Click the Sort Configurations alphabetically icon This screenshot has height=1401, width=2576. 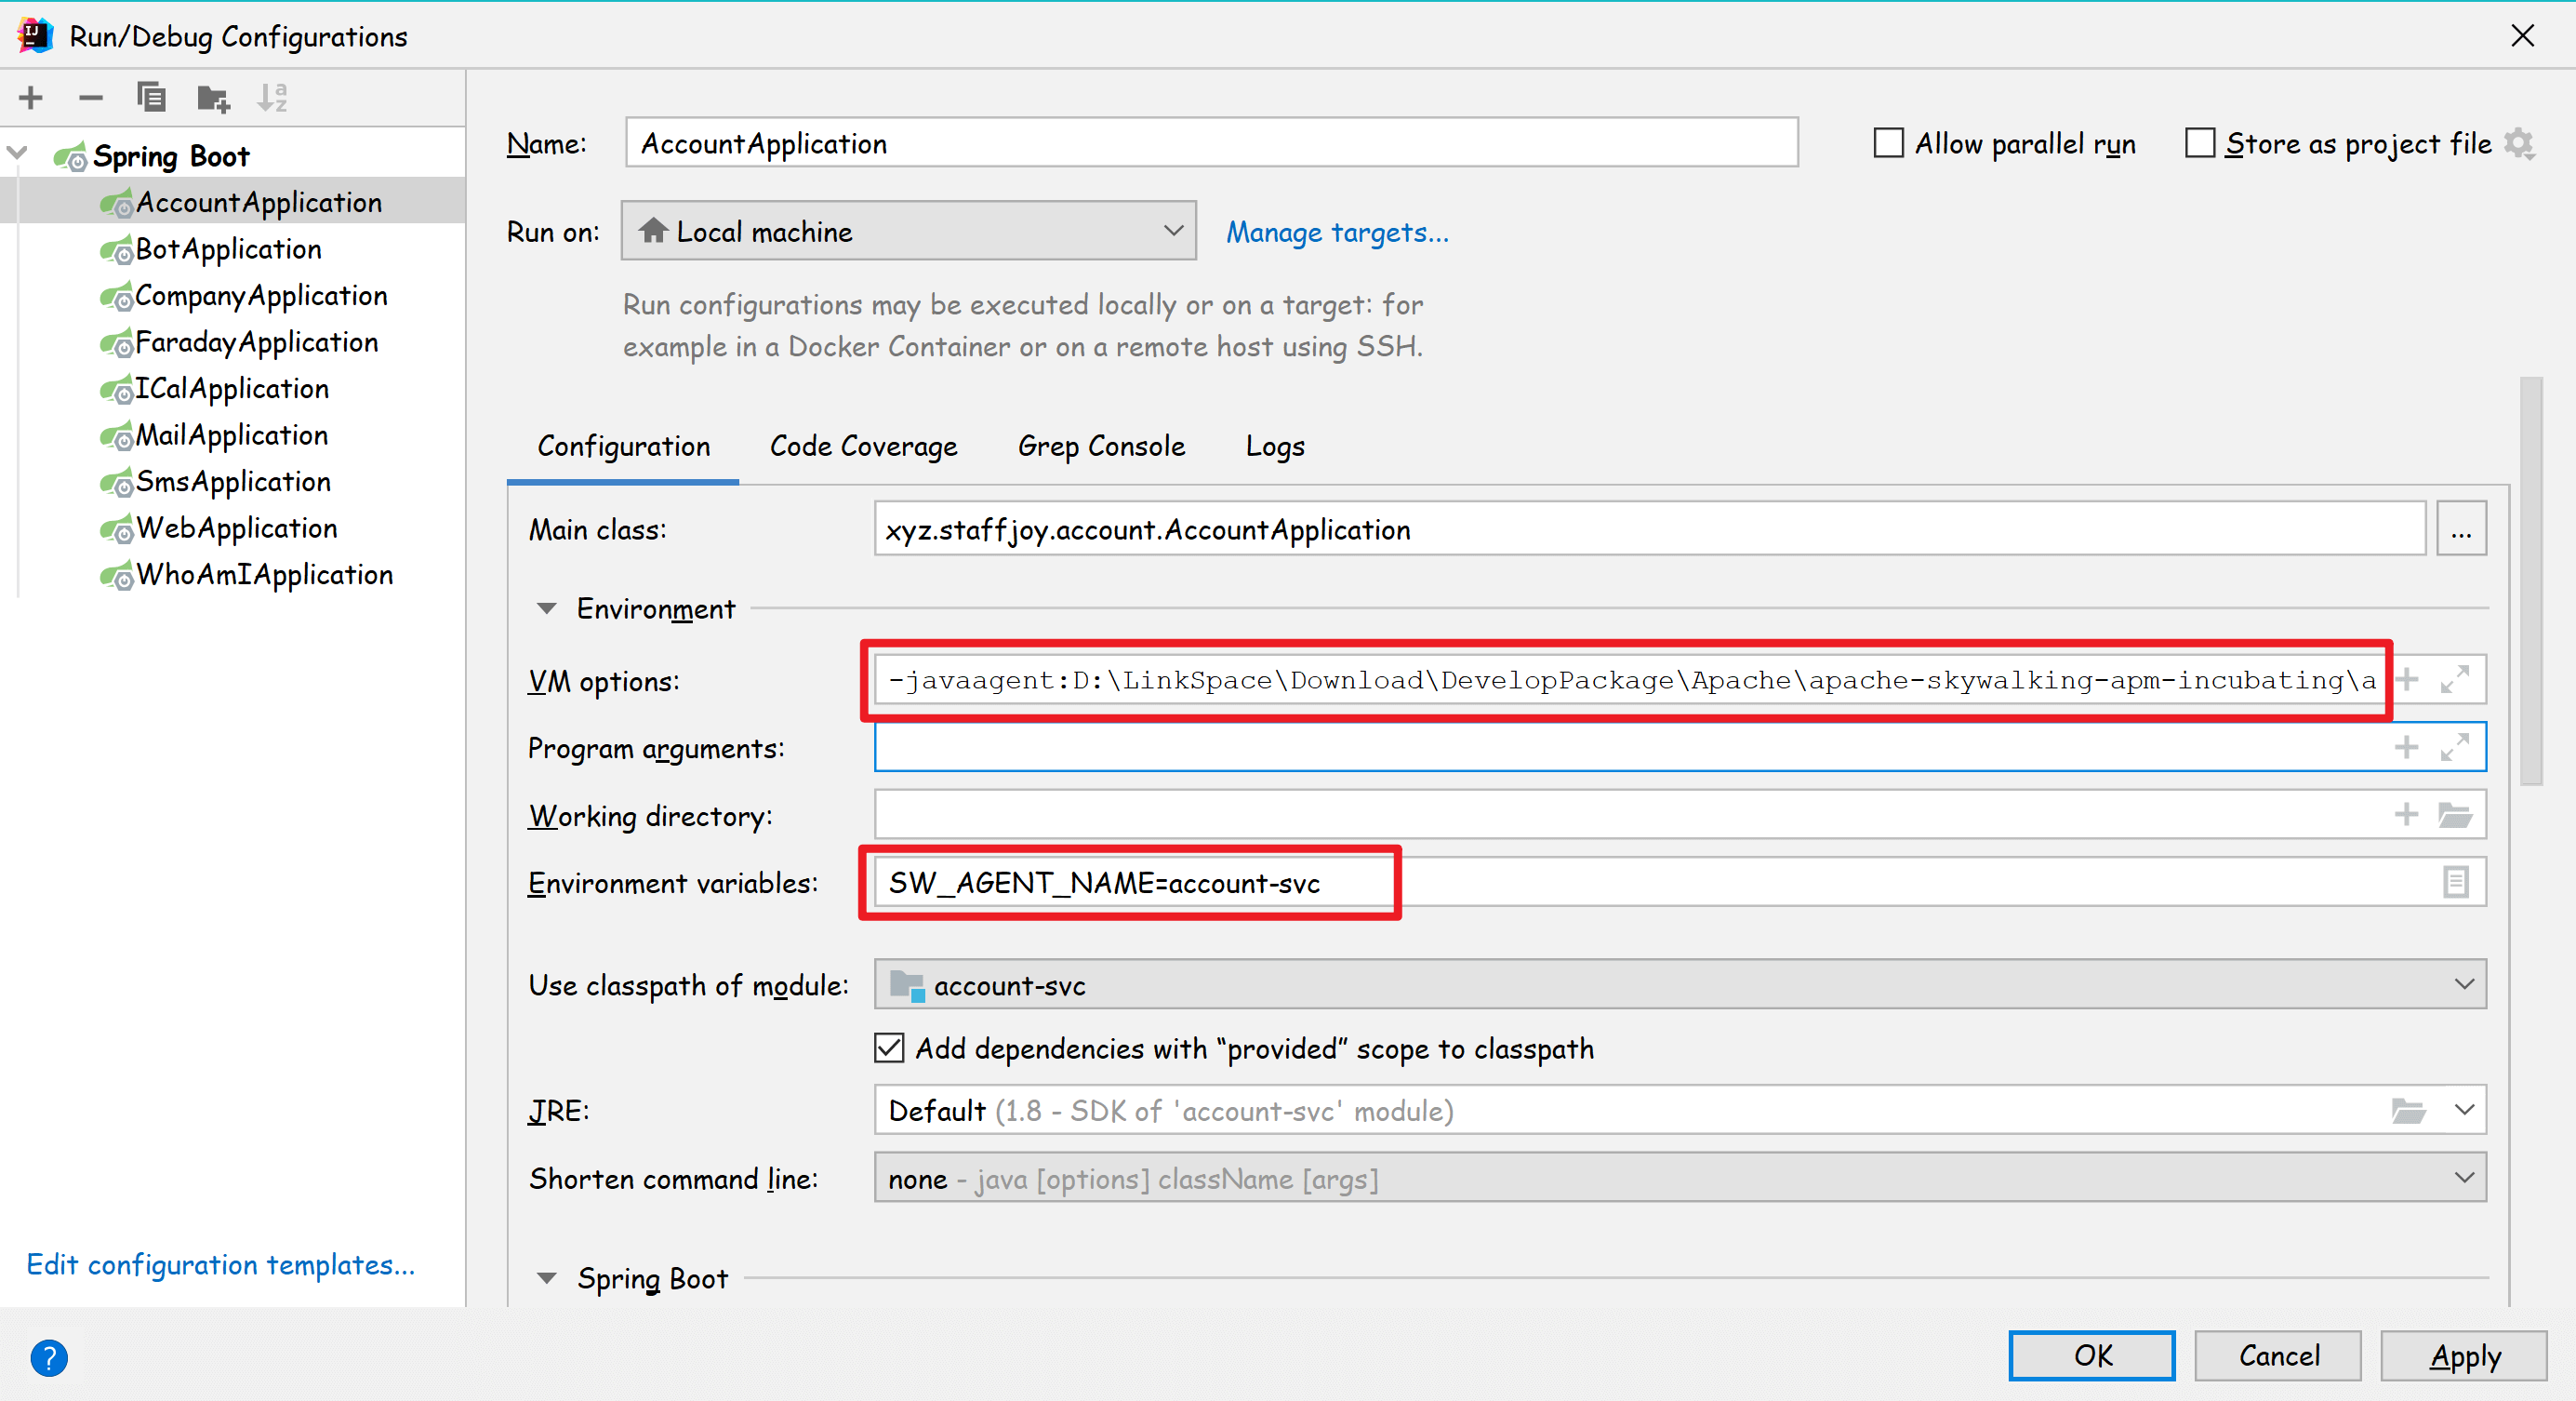[272, 98]
